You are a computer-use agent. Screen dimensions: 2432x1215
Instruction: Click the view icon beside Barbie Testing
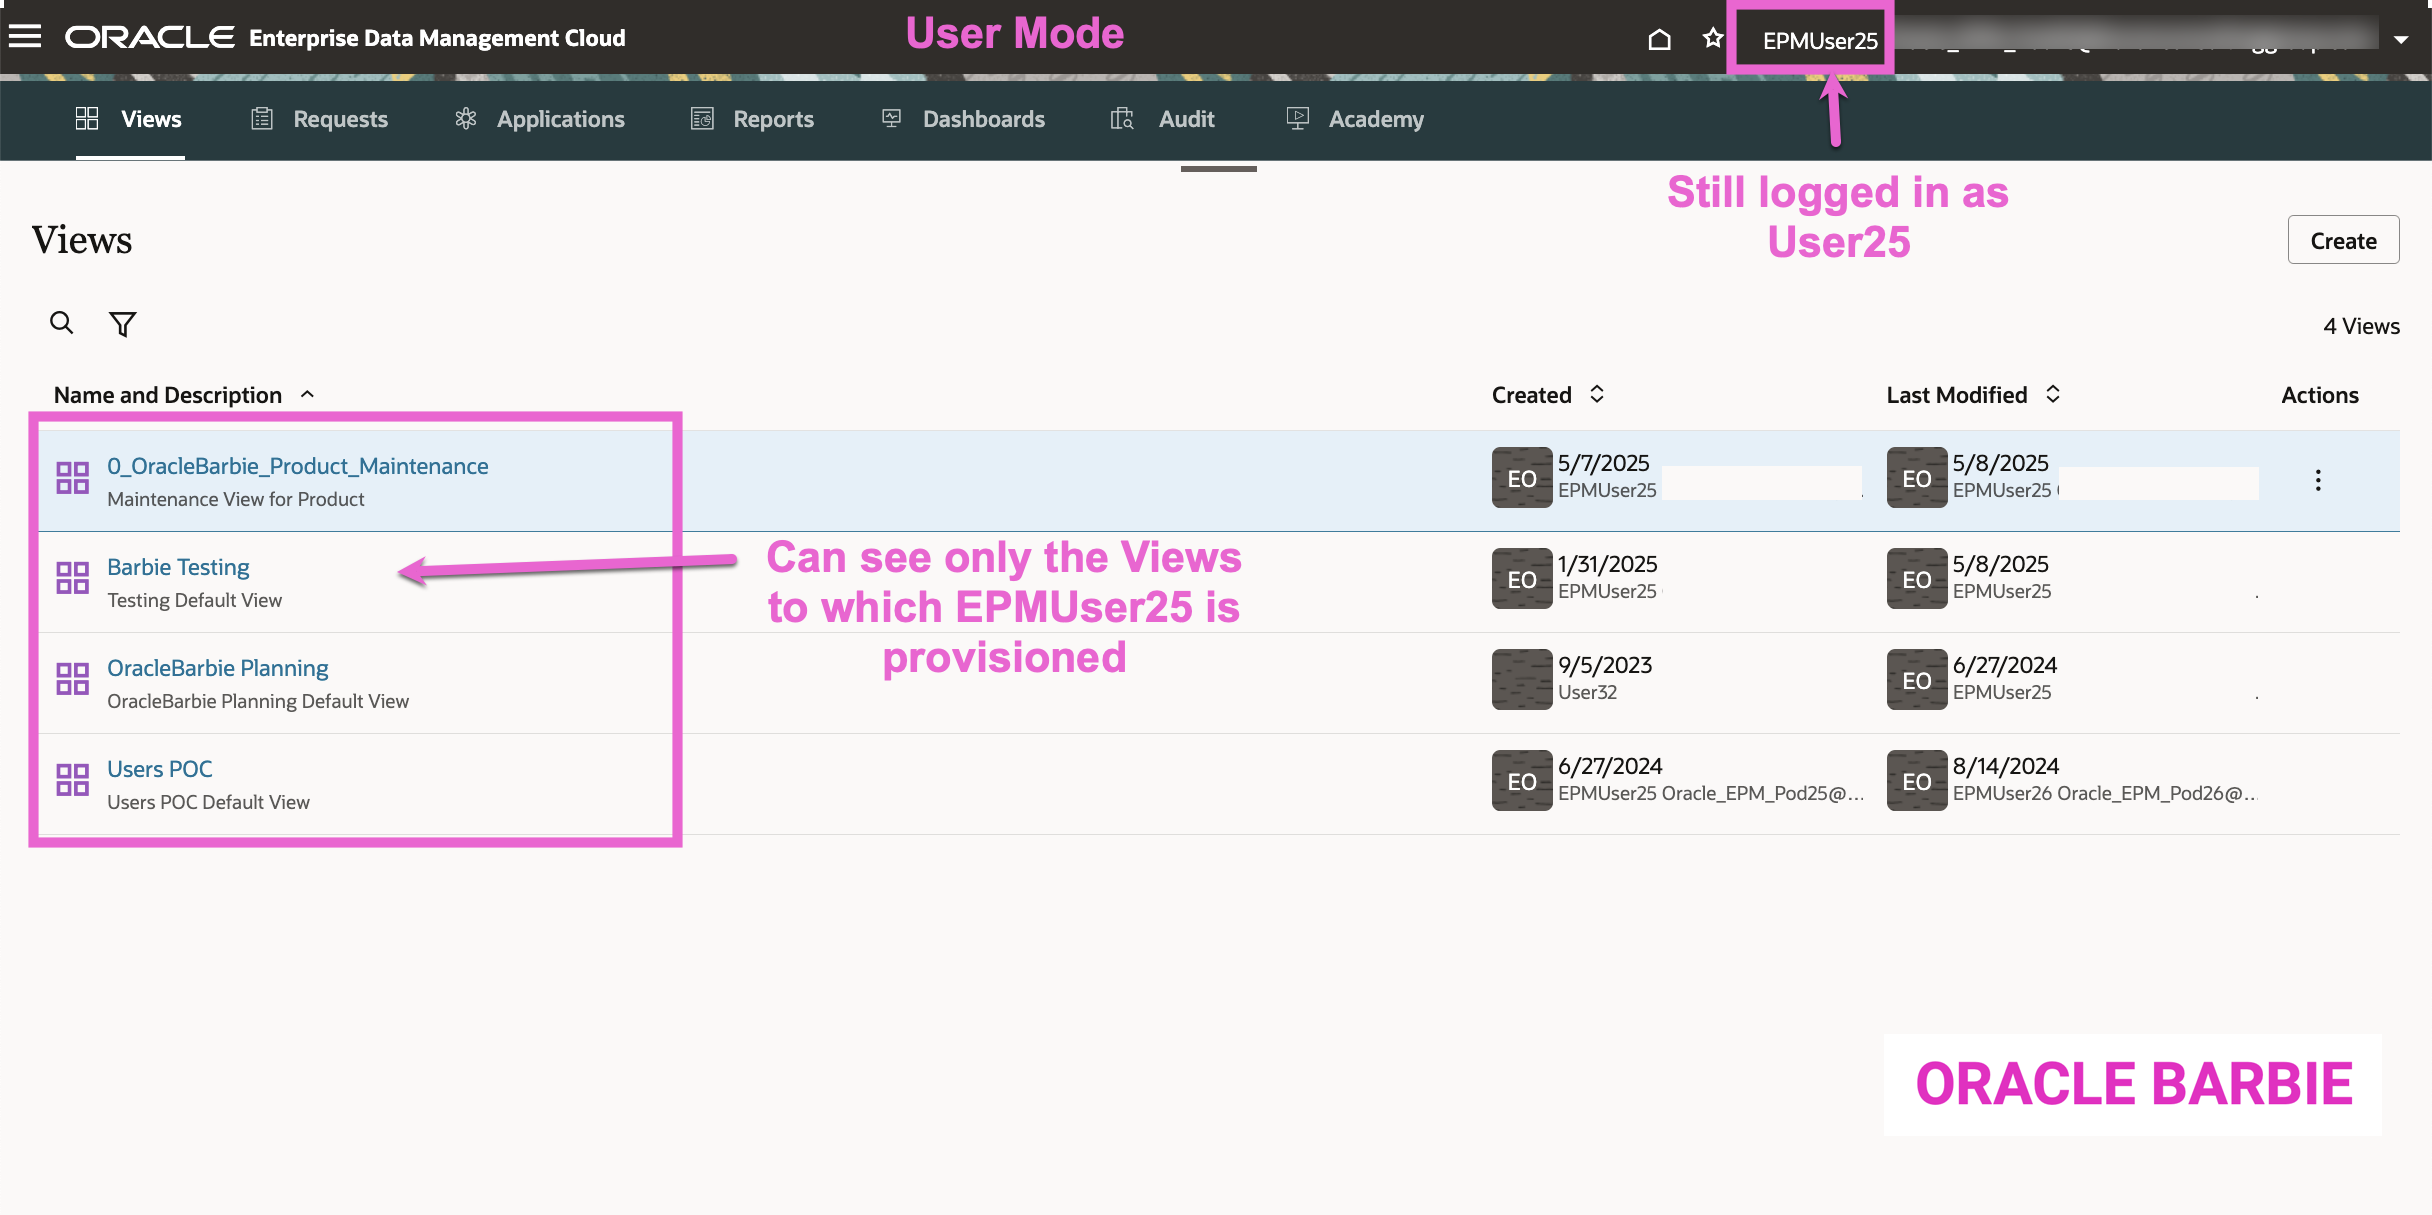(72, 578)
